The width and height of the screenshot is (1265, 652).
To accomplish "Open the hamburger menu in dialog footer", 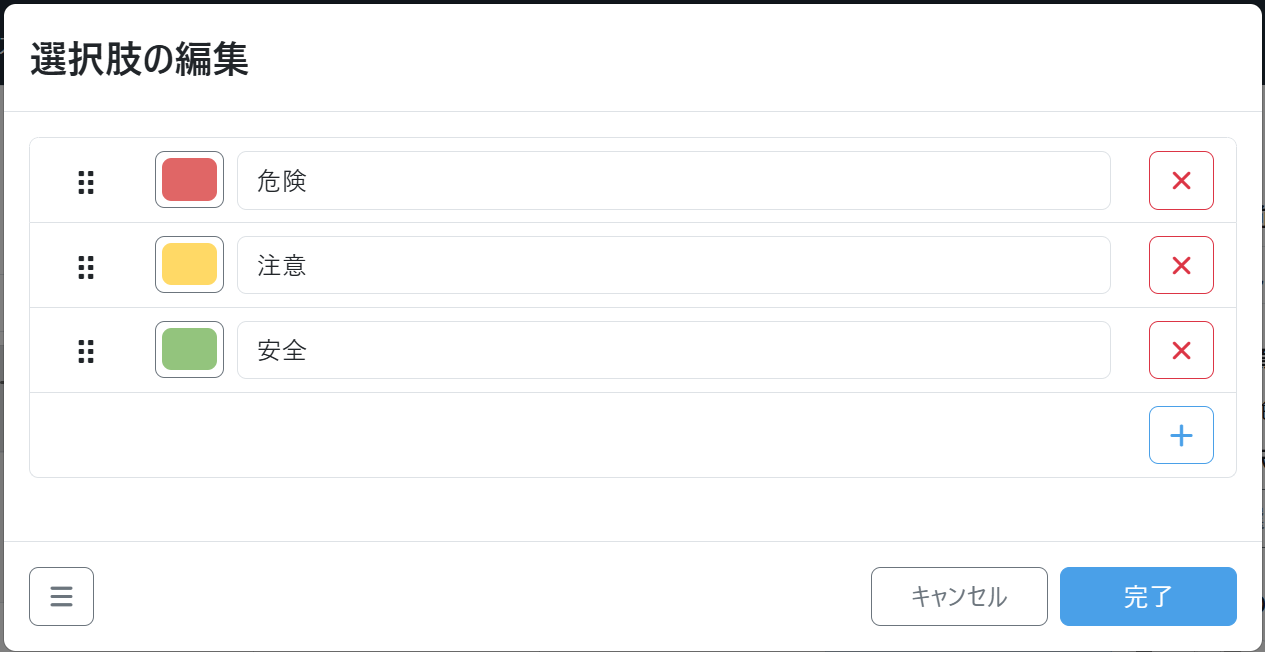I will [x=61, y=597].
